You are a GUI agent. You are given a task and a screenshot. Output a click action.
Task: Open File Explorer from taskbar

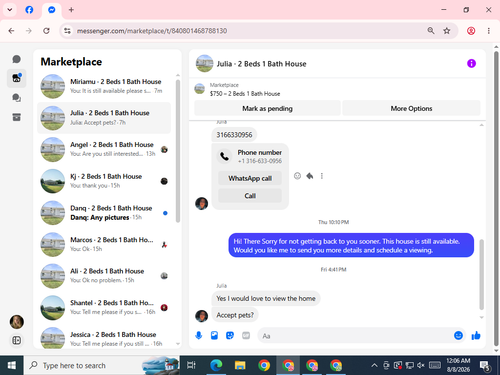point(240,365)
